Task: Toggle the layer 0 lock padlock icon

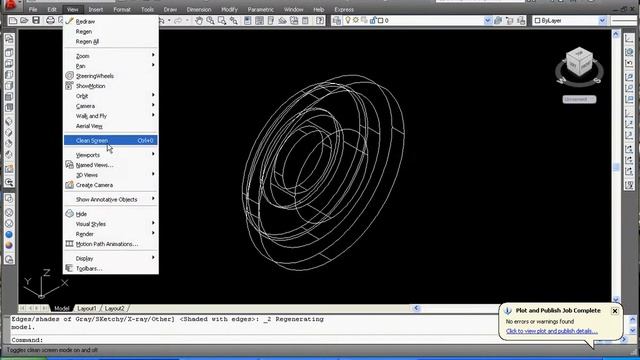Action: tap(373, 20)
